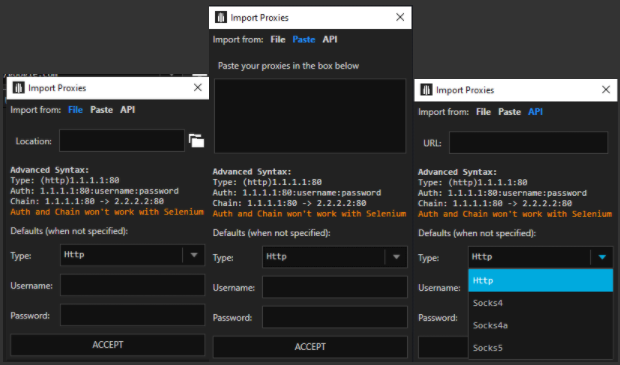
Task: Select the File tab in the File import window
Action: pyautogui.click(x=75, y=110)
